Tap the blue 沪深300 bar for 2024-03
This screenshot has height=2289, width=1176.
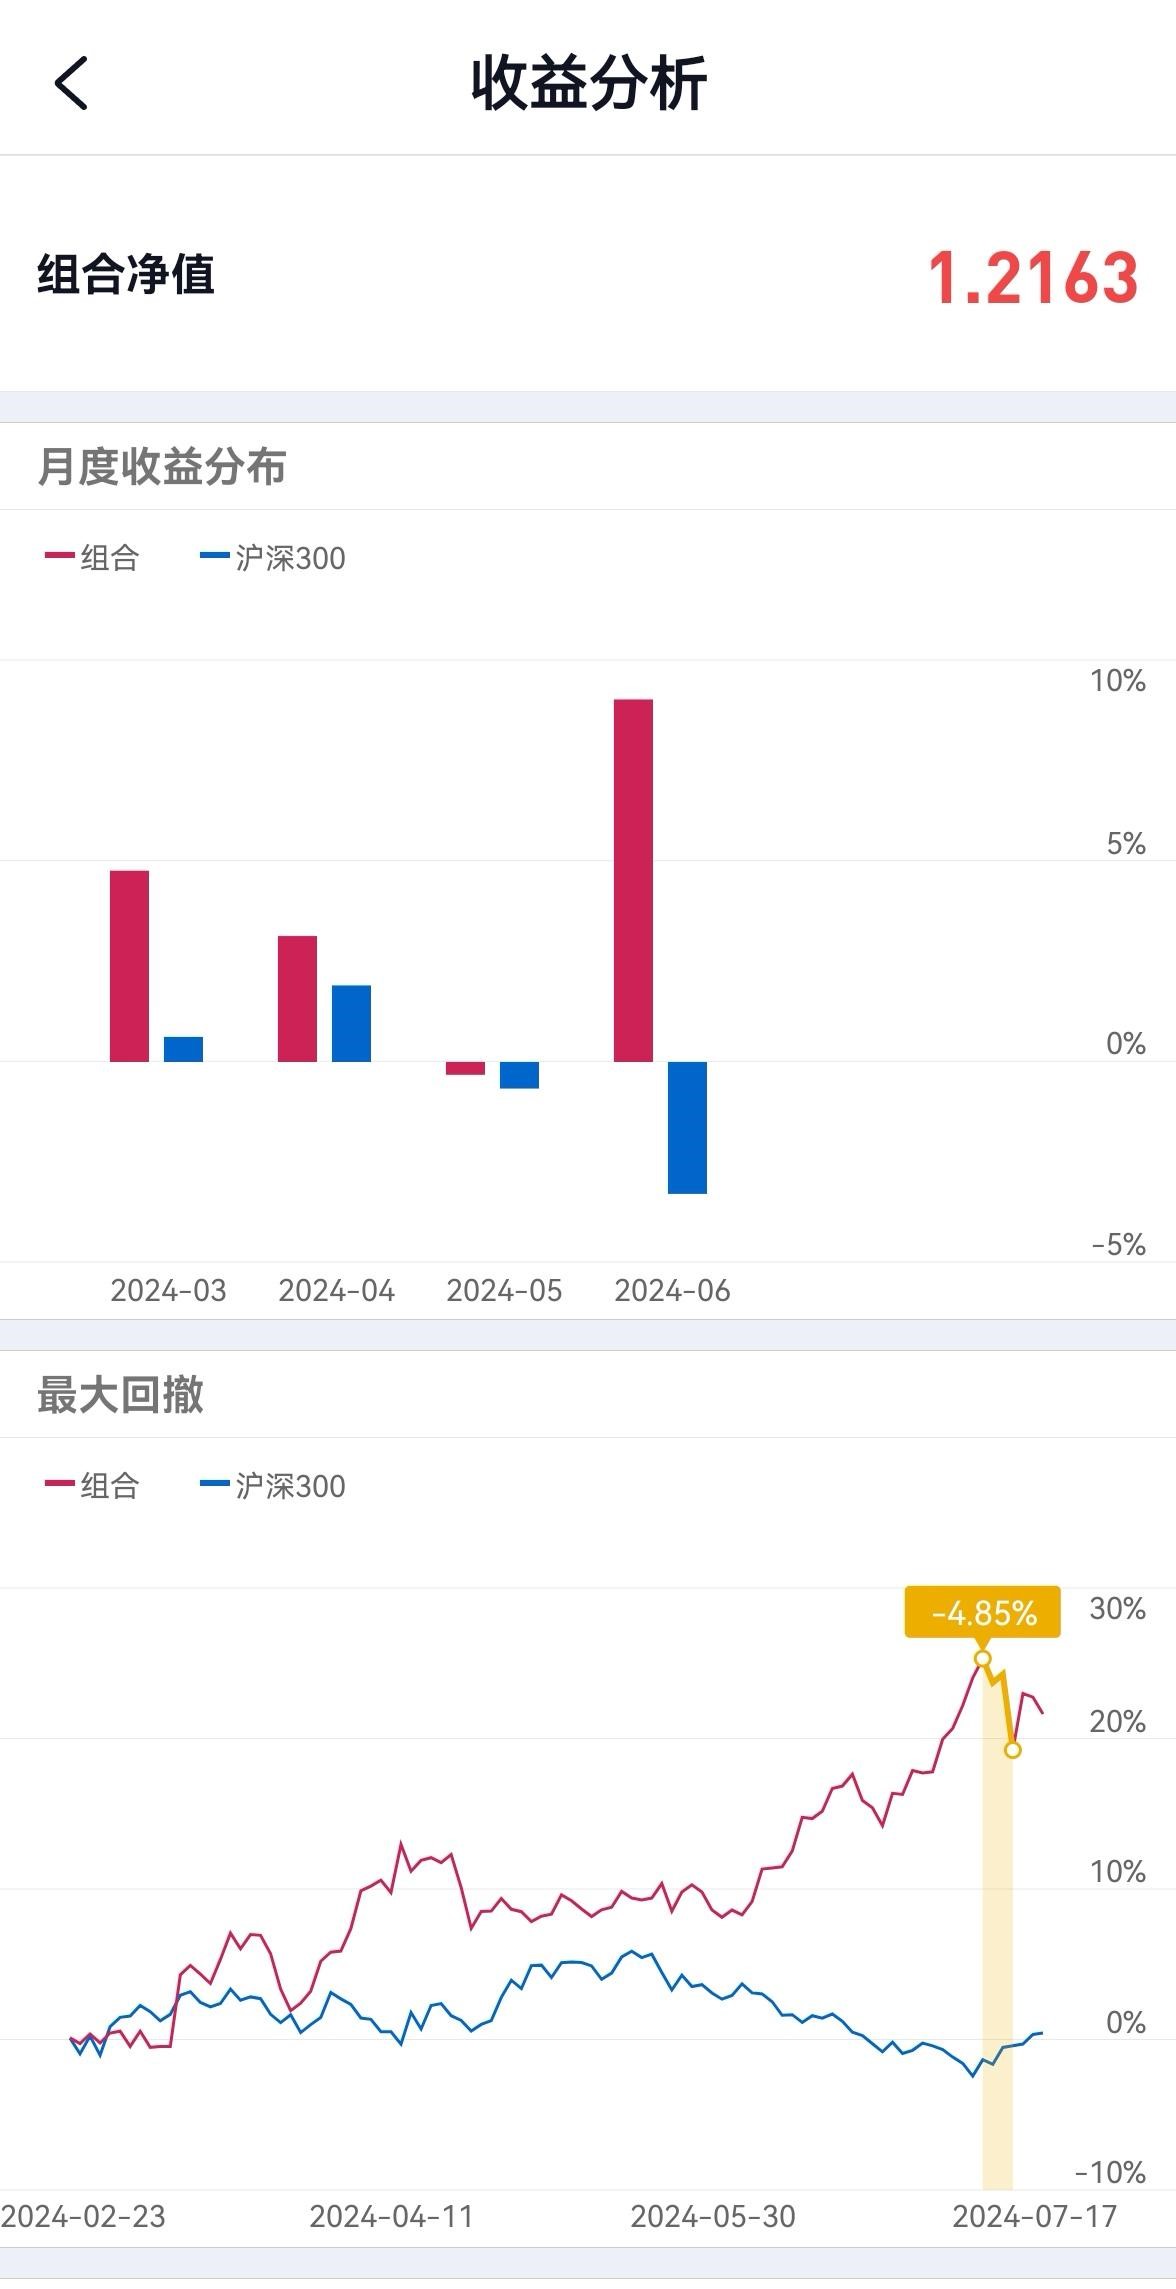coord(183,1049)
